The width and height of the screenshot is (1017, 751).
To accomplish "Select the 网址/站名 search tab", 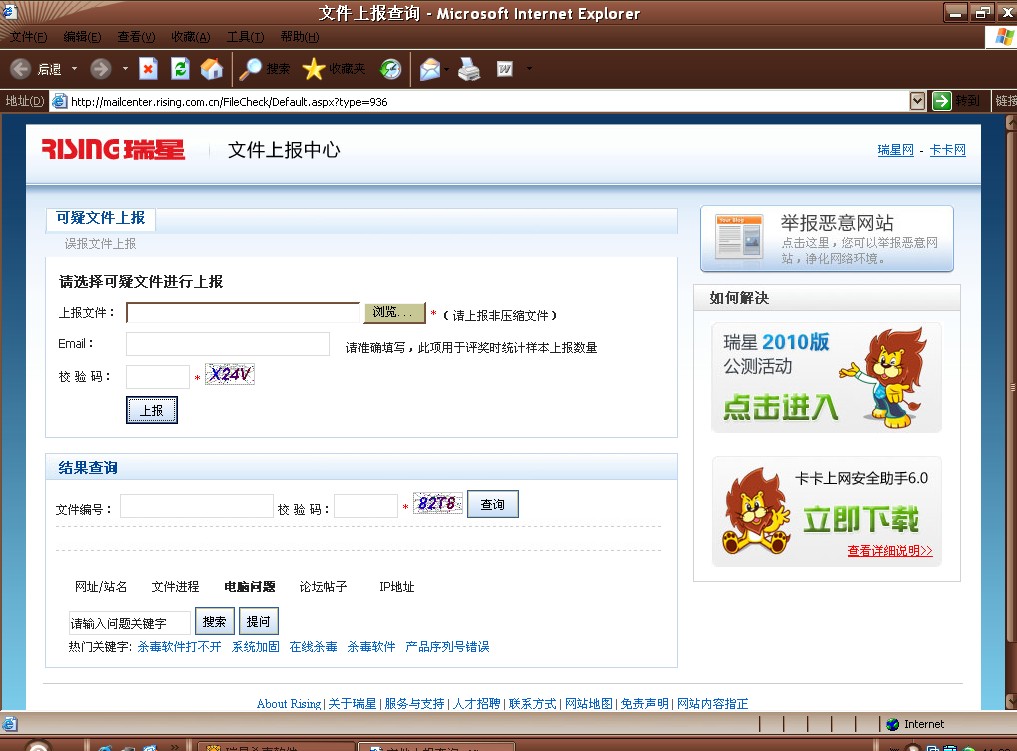I will tap(101, 587).
